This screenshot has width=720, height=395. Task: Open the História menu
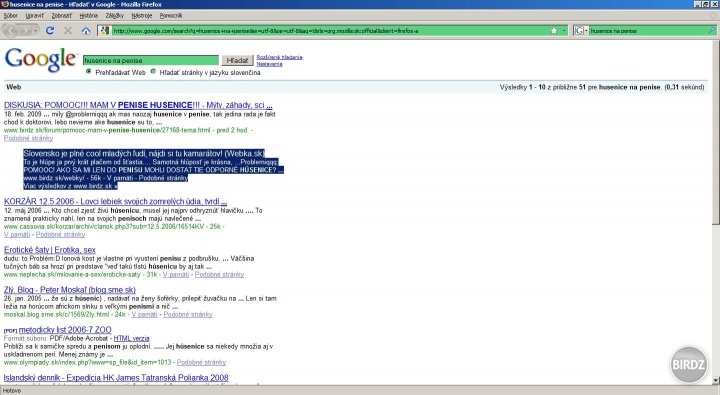[89, 16]
